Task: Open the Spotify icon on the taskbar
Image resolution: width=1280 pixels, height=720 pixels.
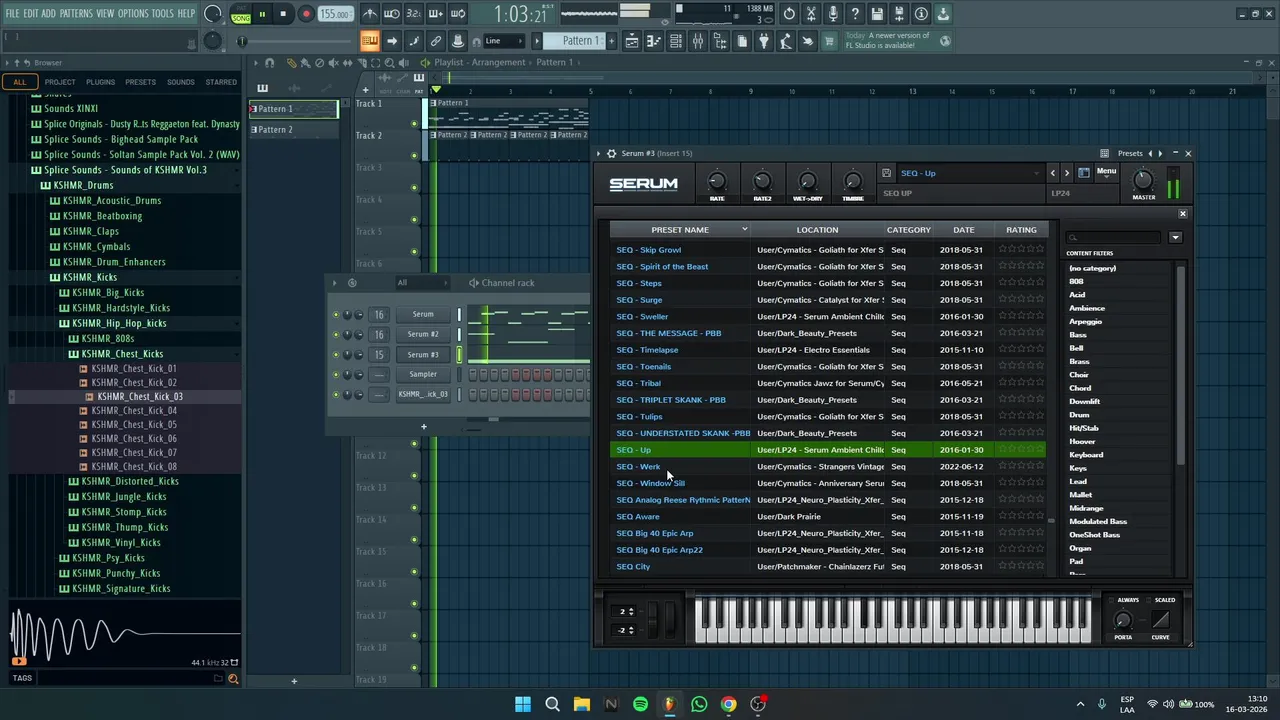Action: click(x=640, y=704)
